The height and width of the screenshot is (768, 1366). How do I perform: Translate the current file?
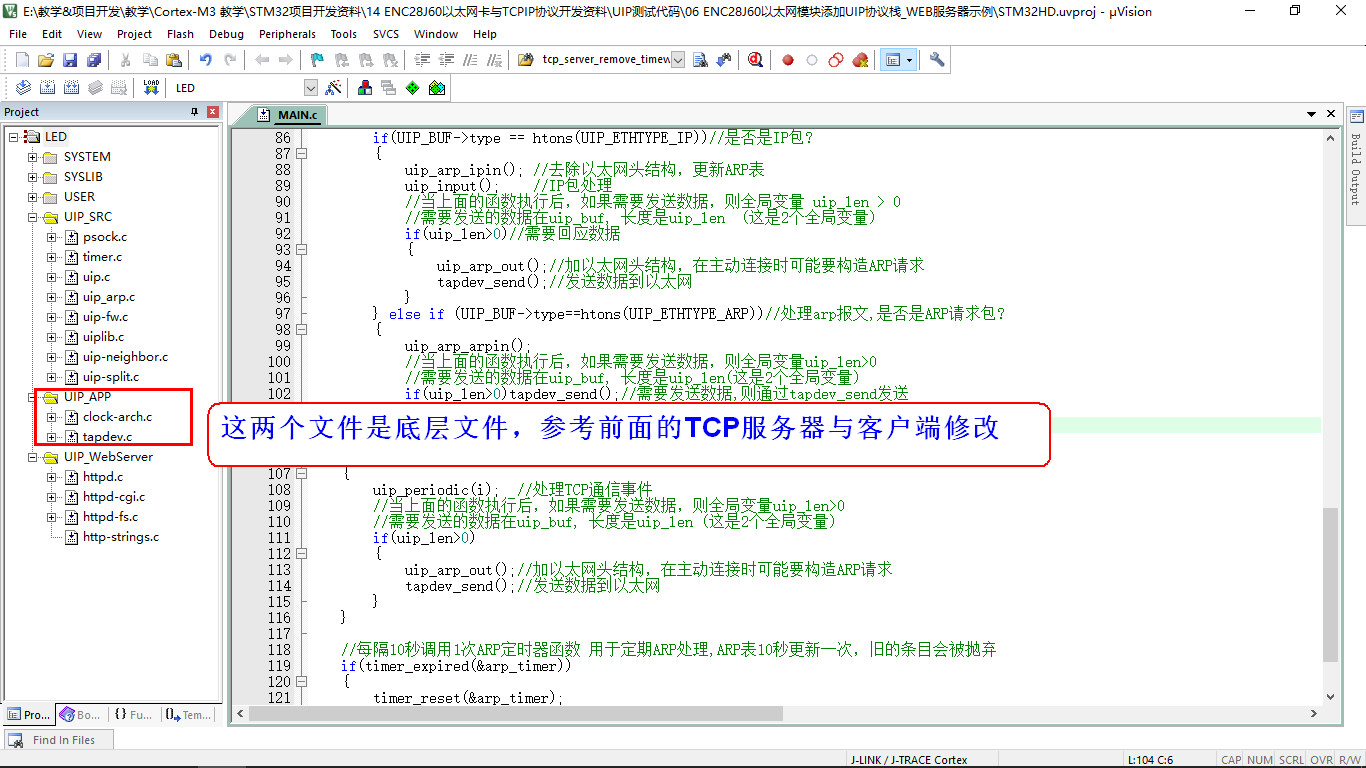(x=23, y=88)
